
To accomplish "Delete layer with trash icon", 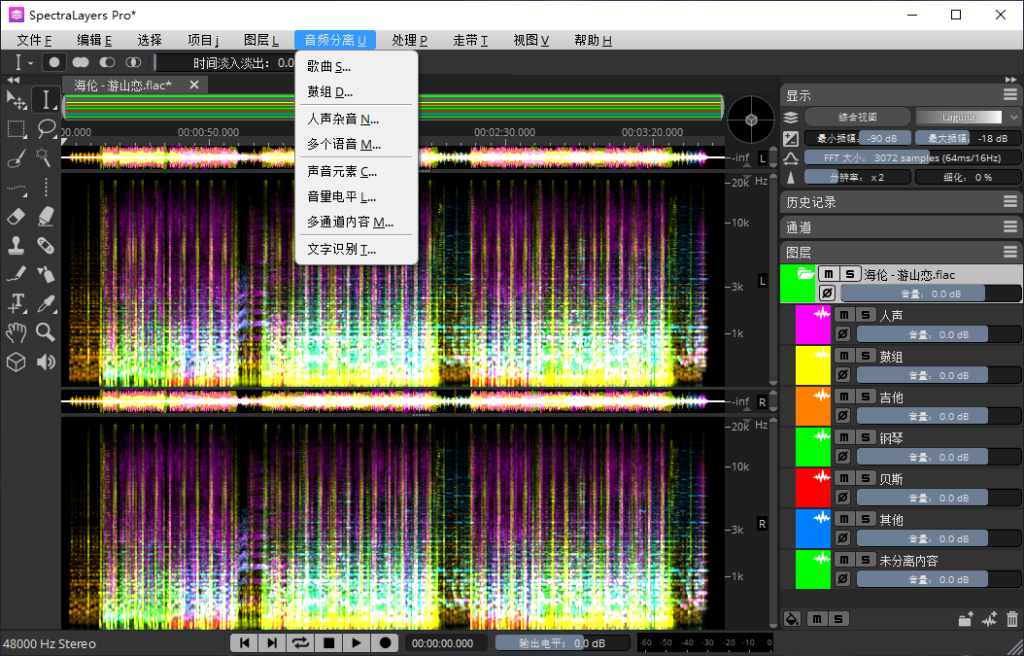I will click(x=1012, y=619).
